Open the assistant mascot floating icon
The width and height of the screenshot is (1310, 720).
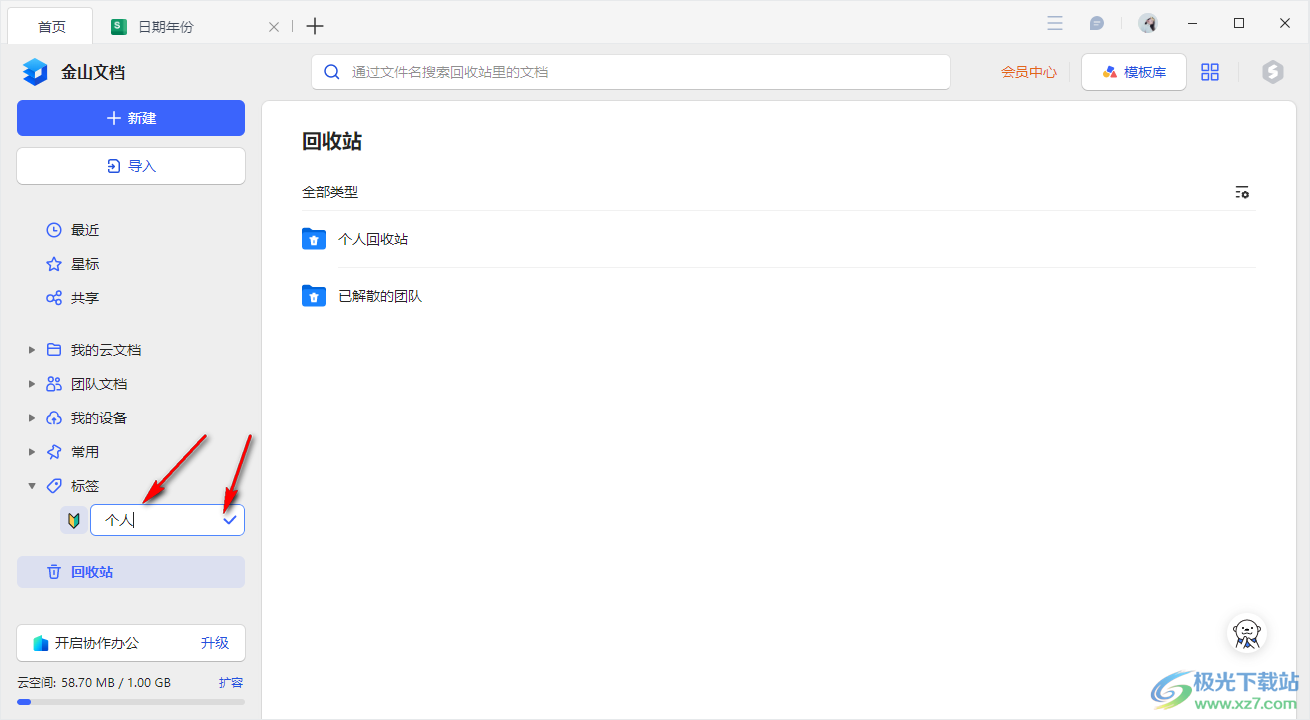click(1247, 632)
